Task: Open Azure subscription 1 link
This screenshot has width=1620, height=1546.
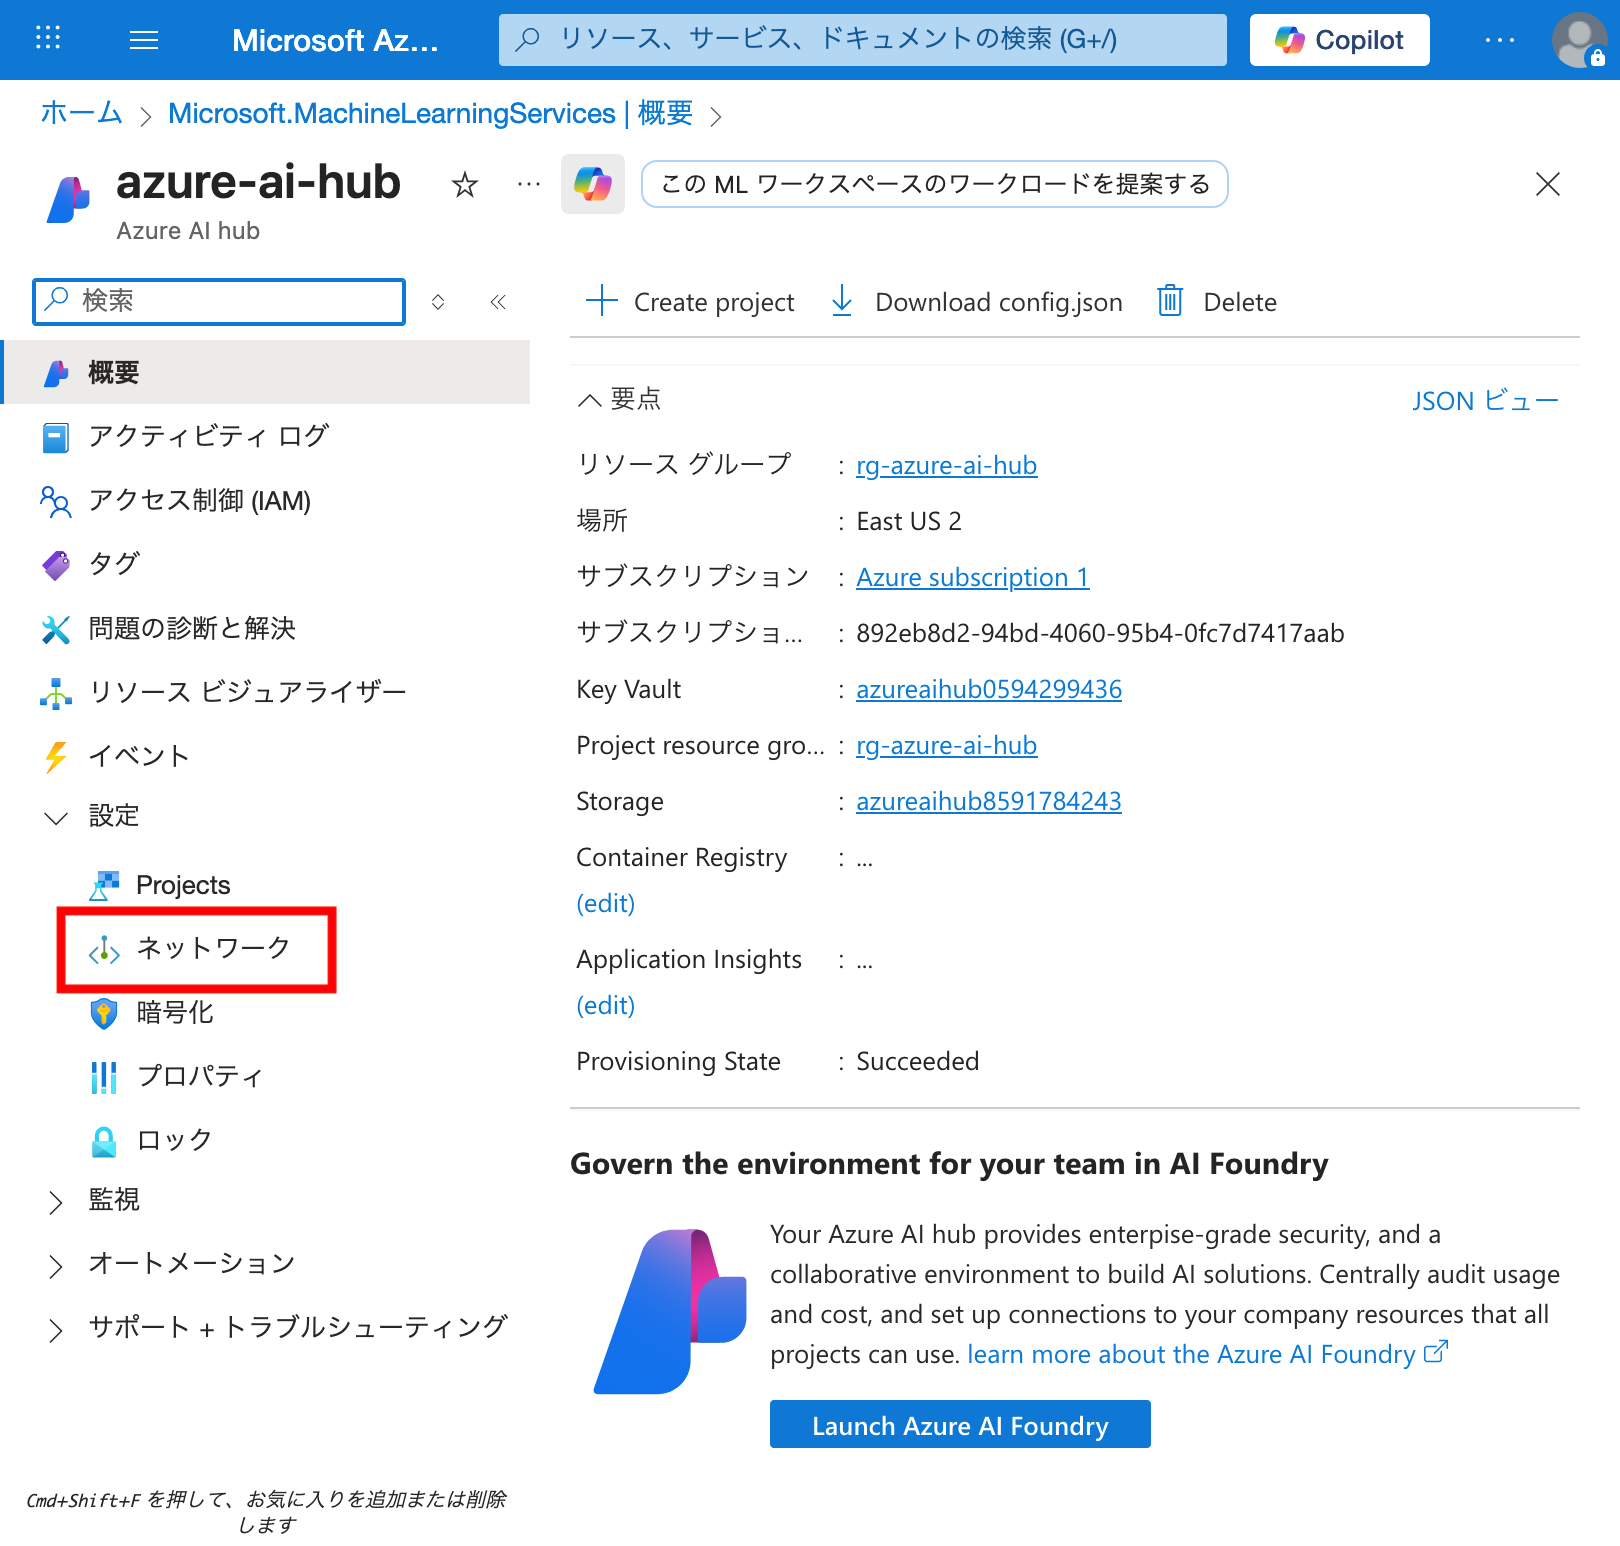Action: click(x=972, y=577)
